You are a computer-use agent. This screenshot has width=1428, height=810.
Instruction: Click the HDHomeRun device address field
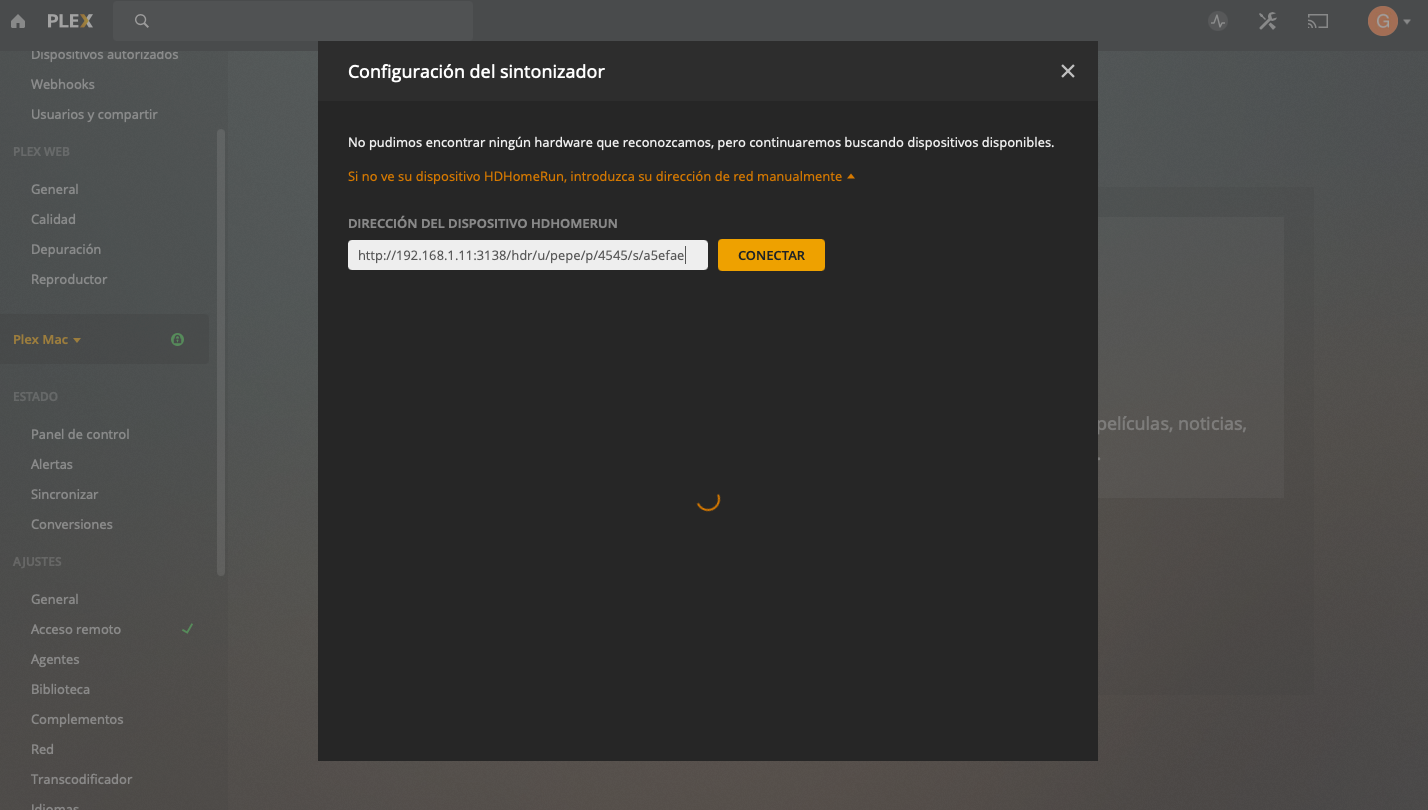(x=528, y=255)
